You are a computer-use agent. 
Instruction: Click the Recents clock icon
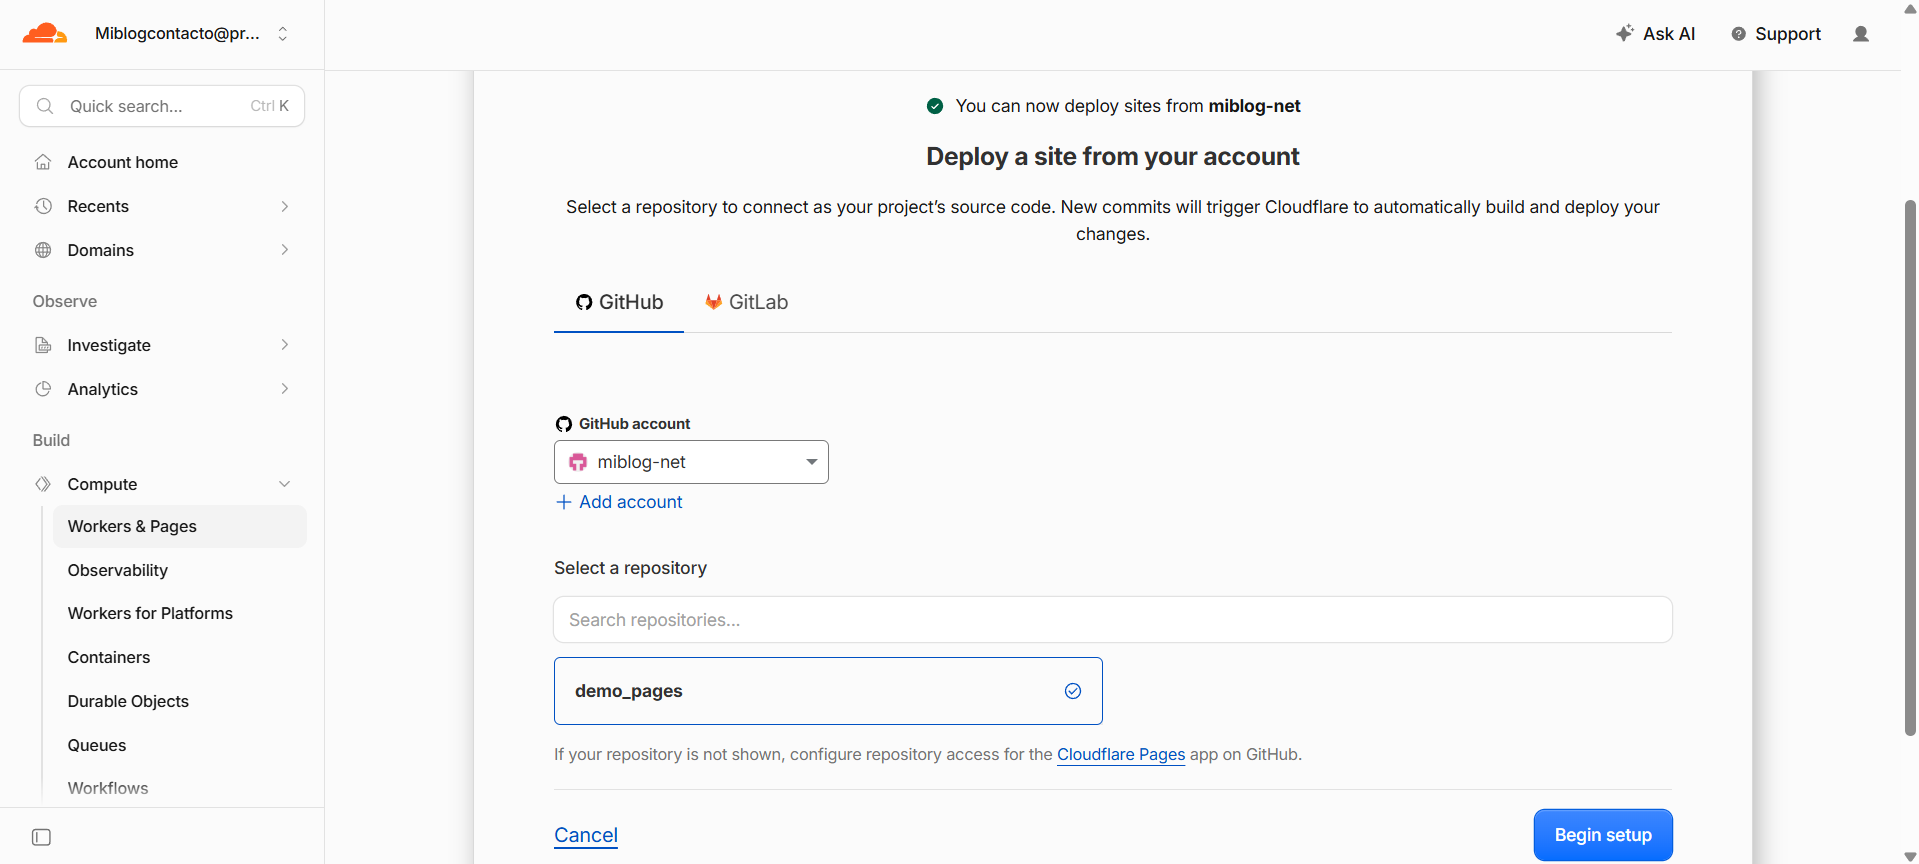(43, 206)
